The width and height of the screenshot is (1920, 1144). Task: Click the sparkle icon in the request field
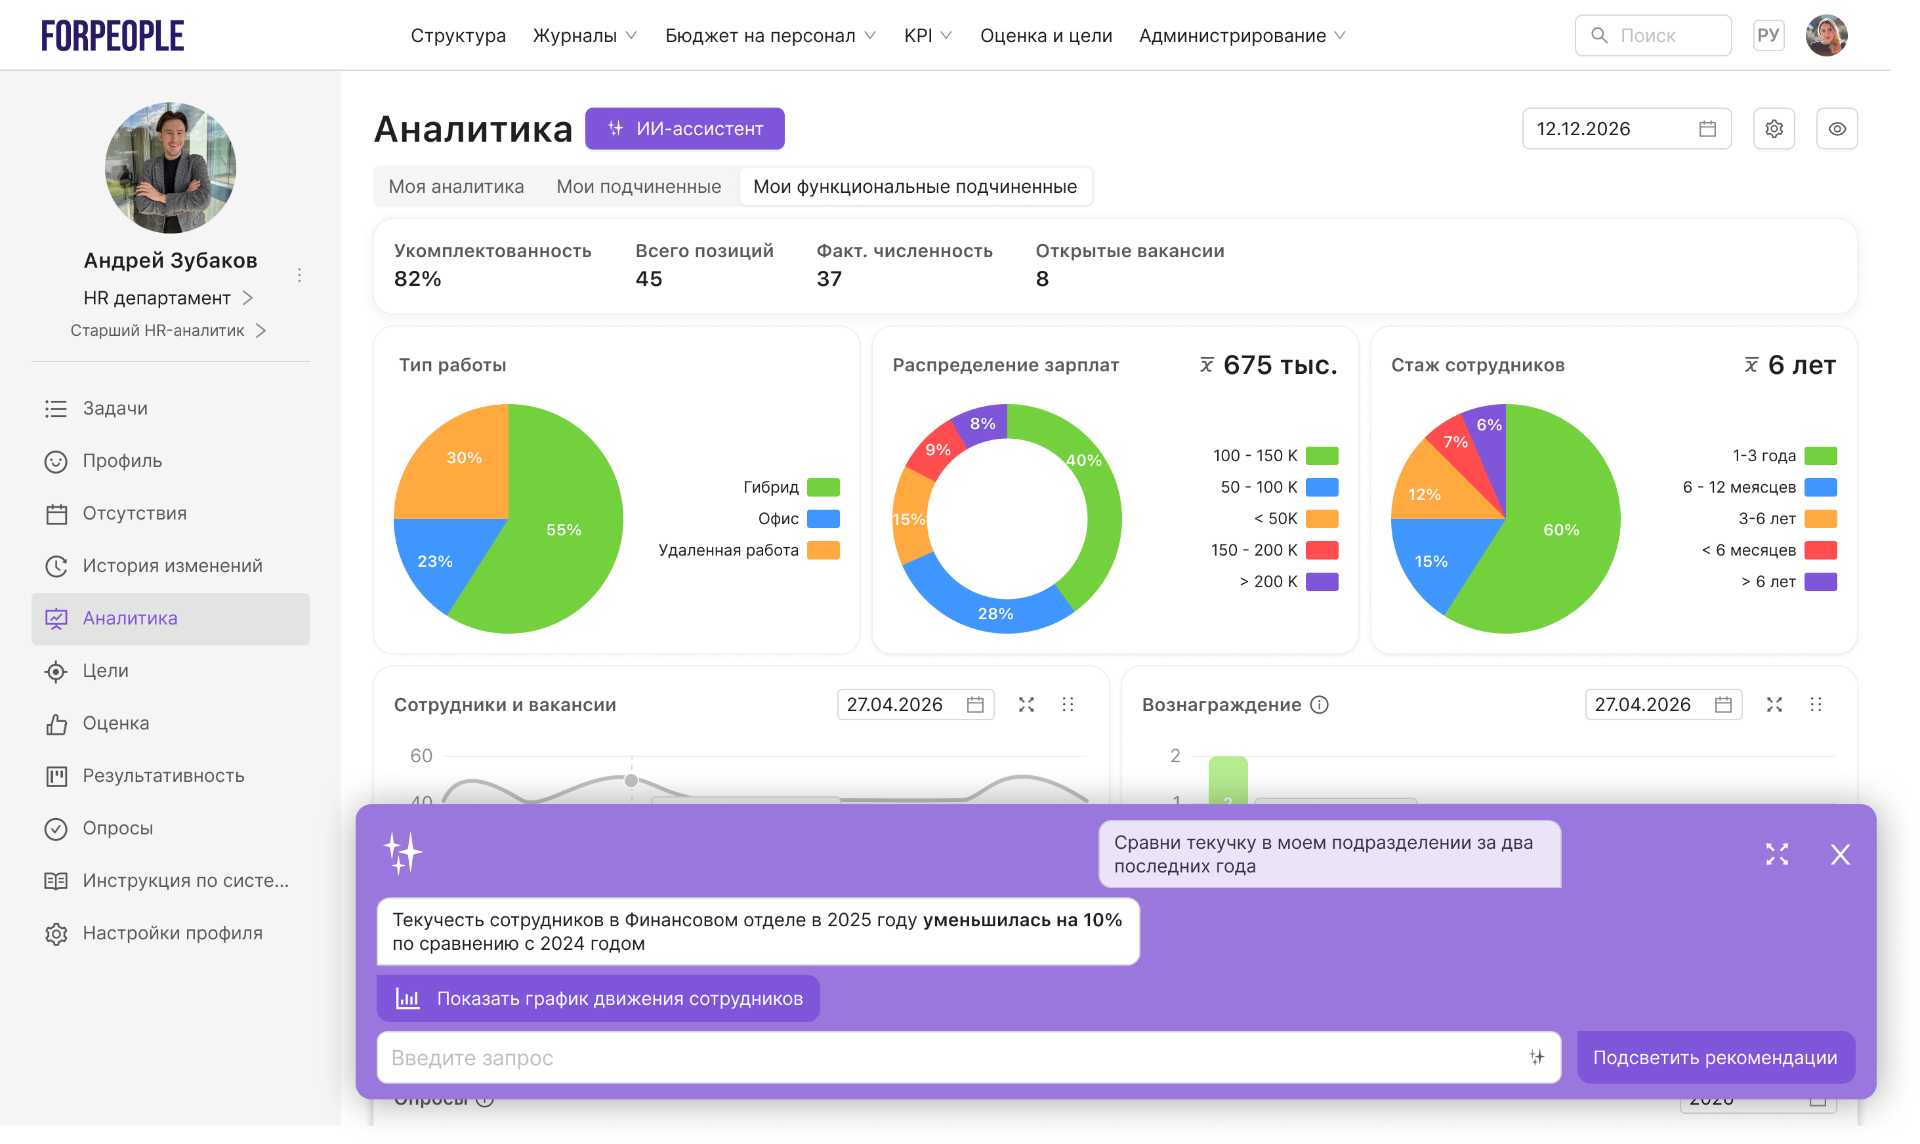coord(1537,1057)
